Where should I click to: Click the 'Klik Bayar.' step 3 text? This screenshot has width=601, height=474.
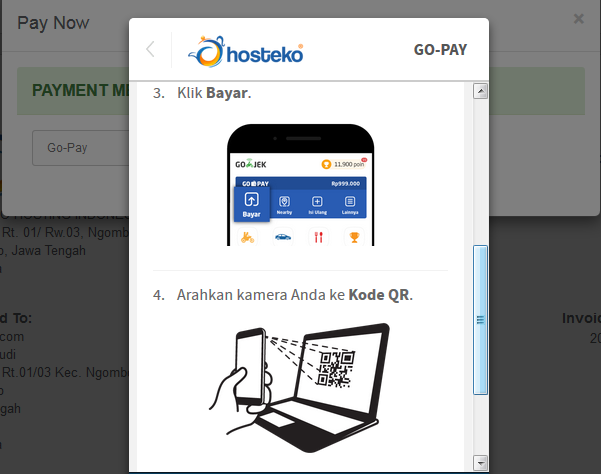click(x=214, y=93)
